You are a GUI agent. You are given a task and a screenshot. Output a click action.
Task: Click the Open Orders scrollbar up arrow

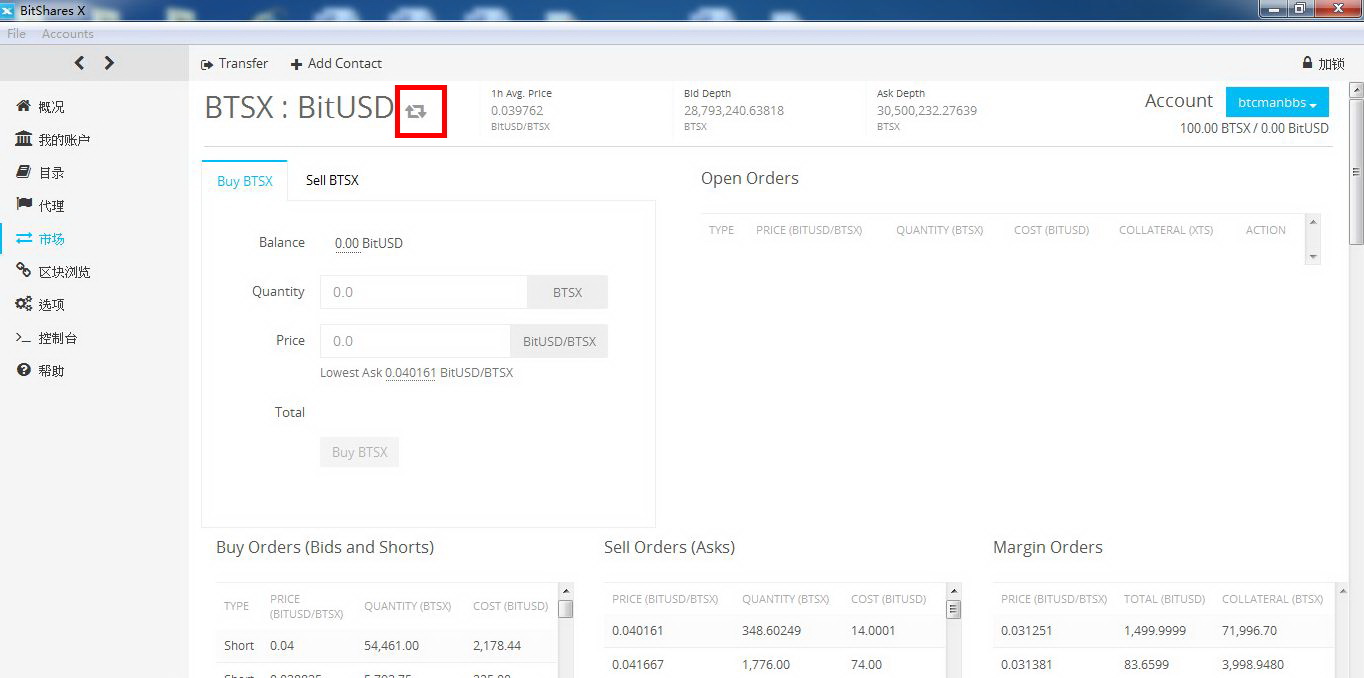[x=1313, y=221]
